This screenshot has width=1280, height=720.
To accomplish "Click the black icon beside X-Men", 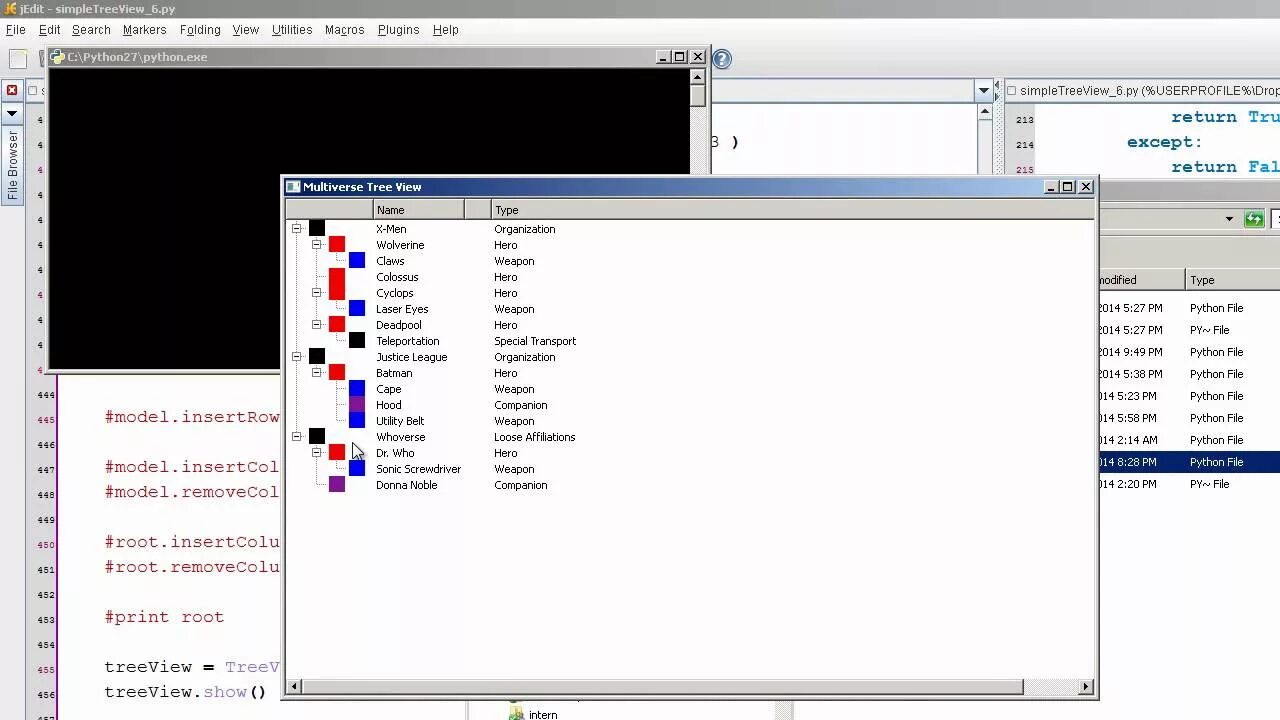I will pyautogui.click(x=317, y=229).
